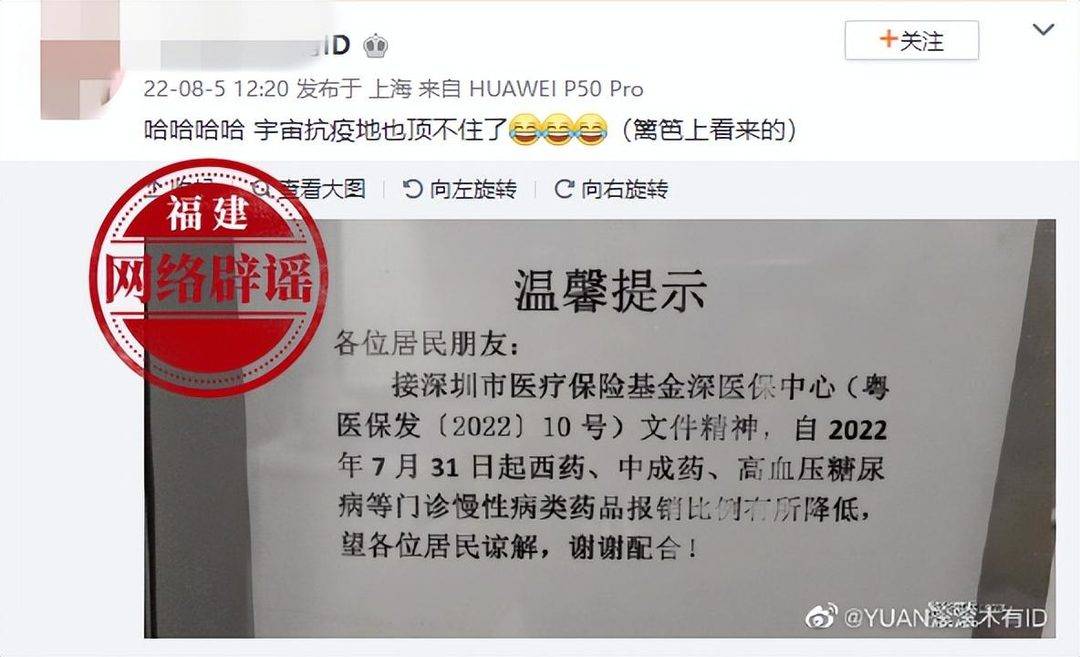Click the 温馨提示 notice photo
The height and width of the screenshot is (657, 1080).
point(599,428)
